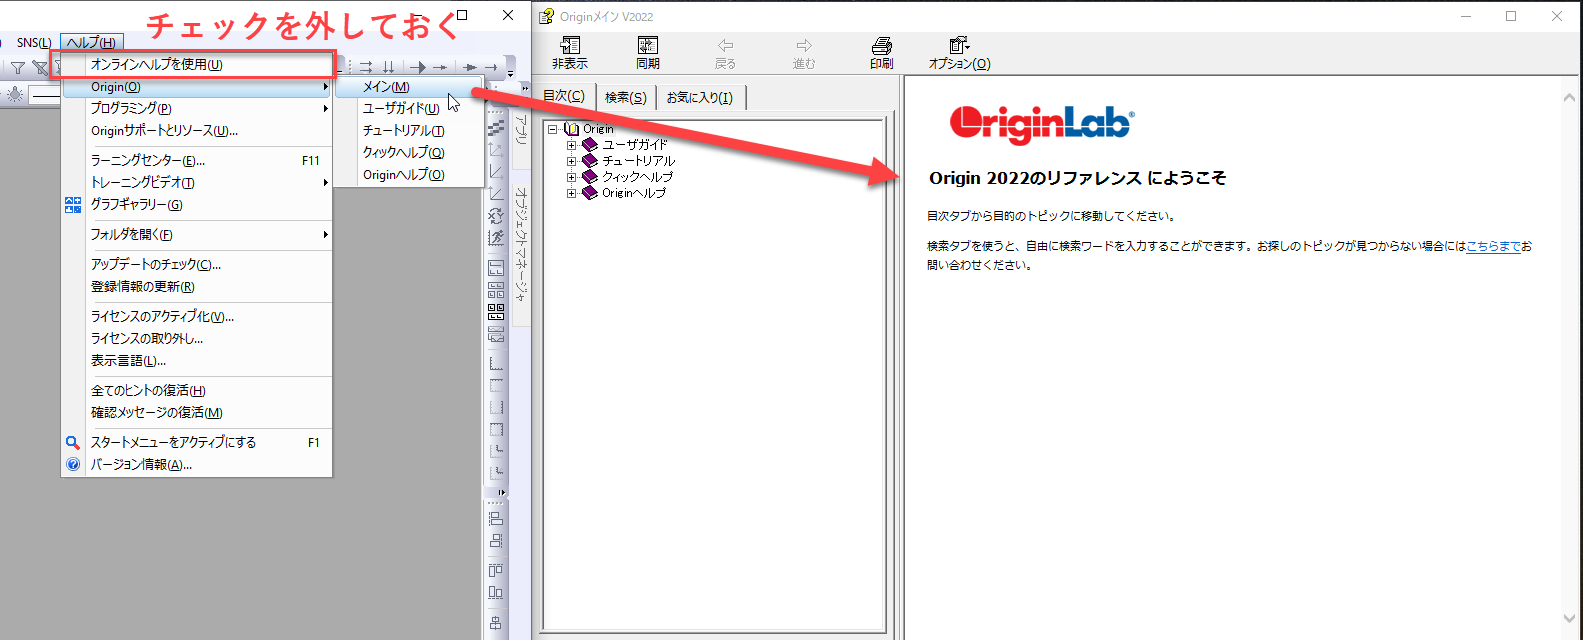Expand the ユーザガイド tree node
Screen dimensions: 1583x640
[572, 145]
